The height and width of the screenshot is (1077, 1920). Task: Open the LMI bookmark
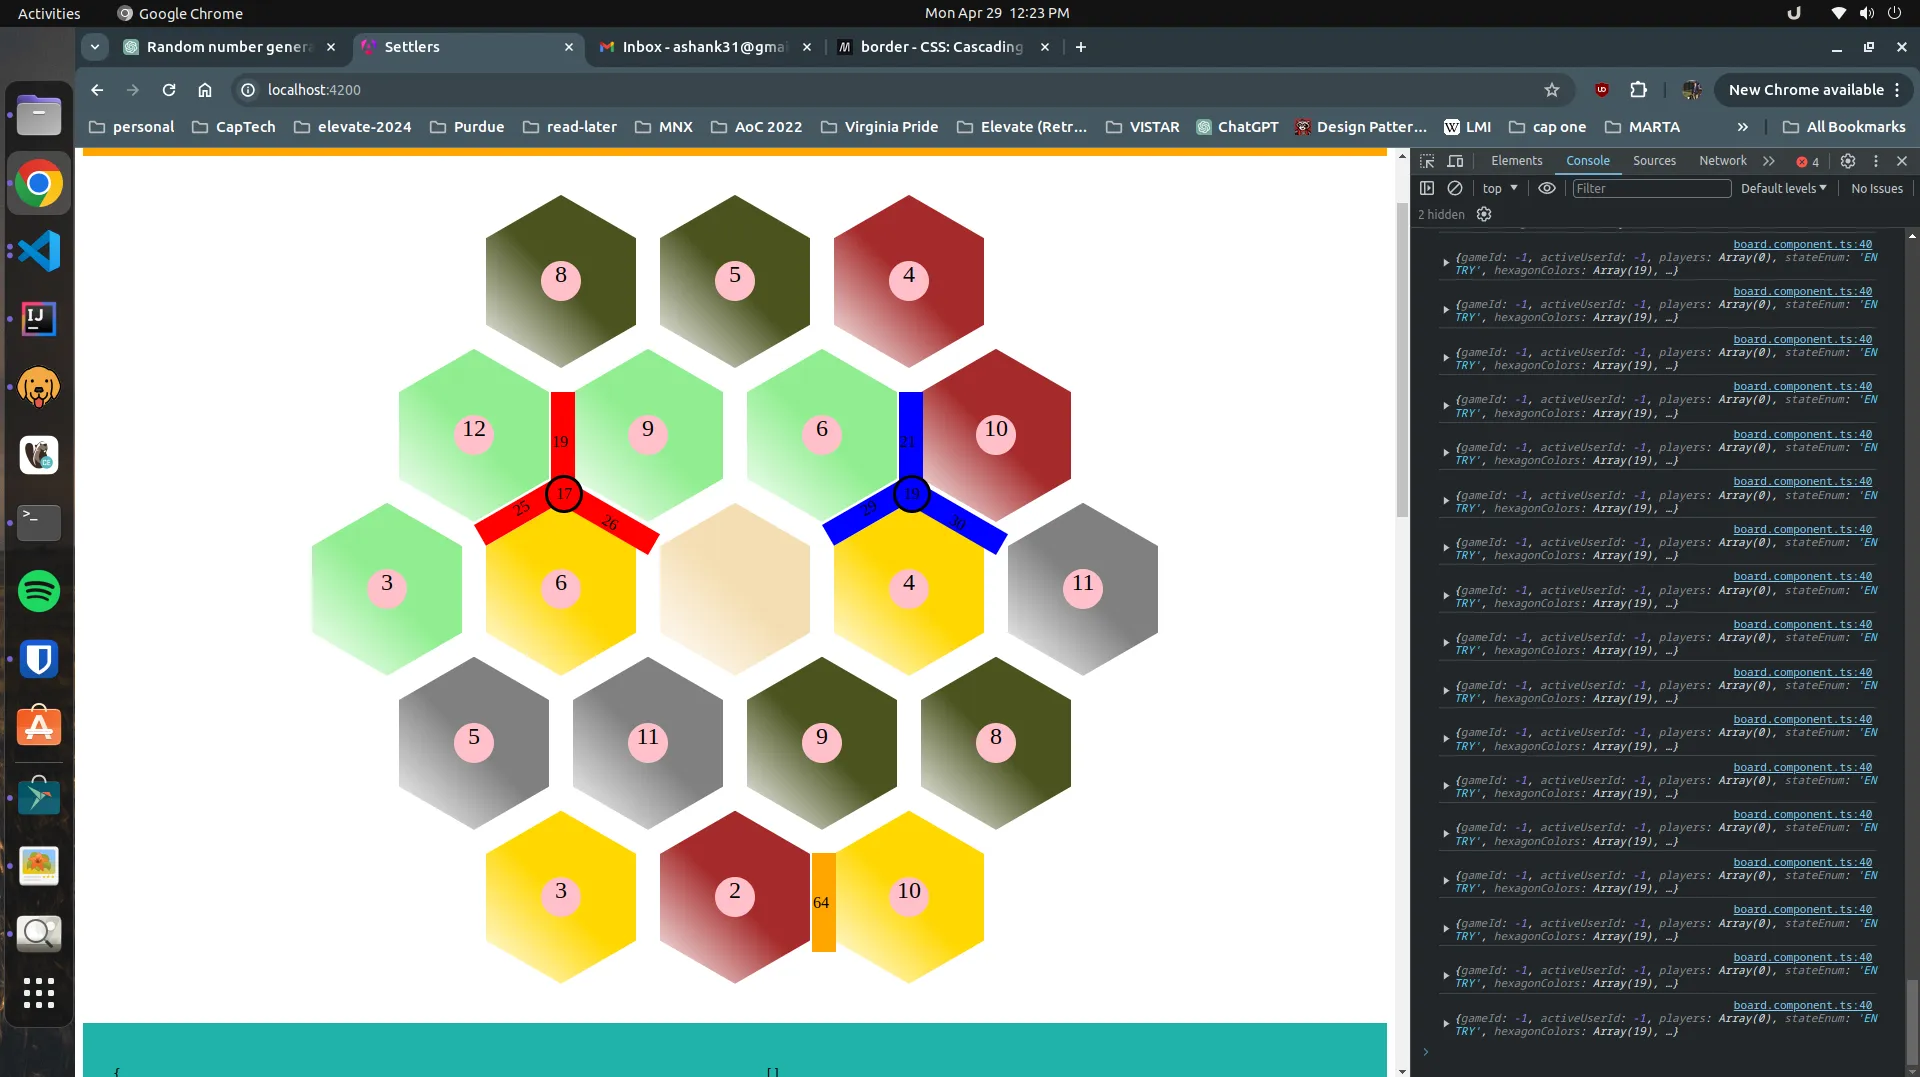pyautogui.click(x=1468, y=127)
